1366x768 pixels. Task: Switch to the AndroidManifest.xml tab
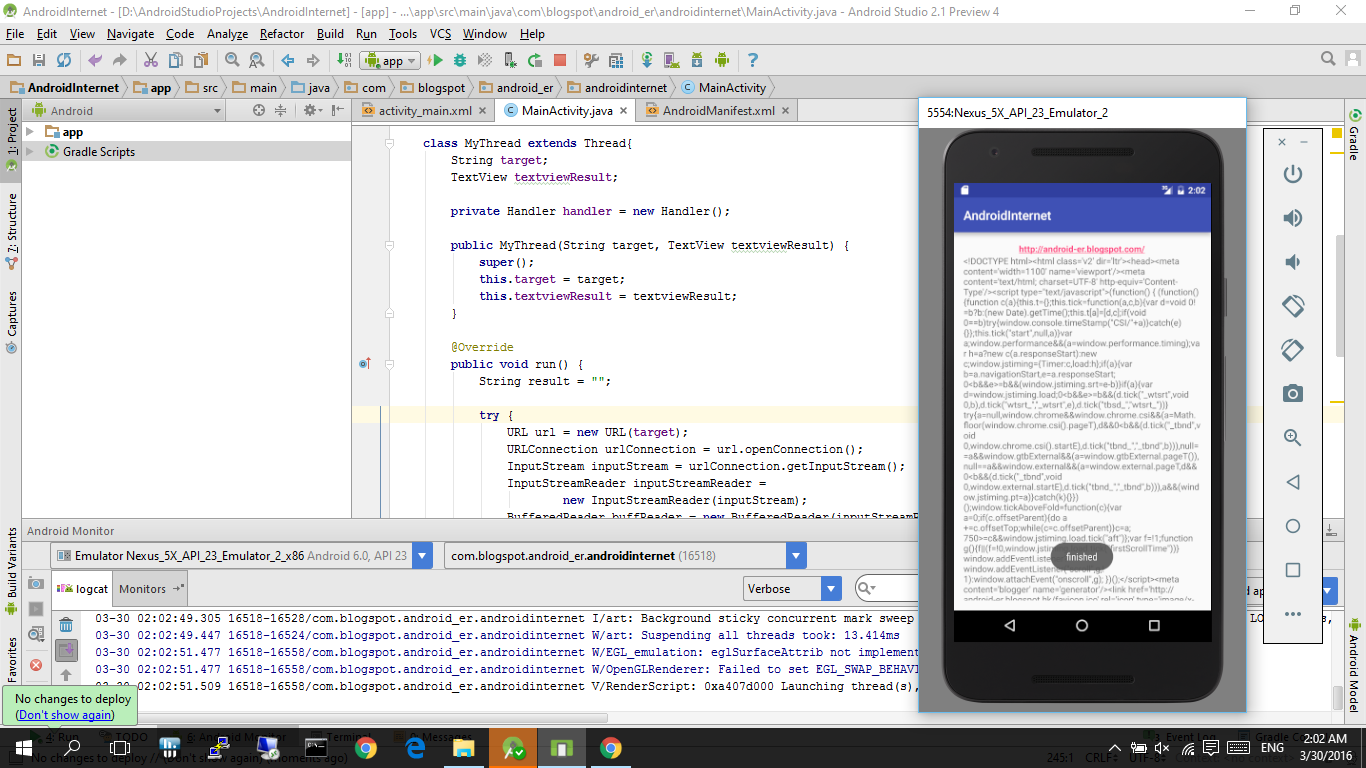point(718,111)
